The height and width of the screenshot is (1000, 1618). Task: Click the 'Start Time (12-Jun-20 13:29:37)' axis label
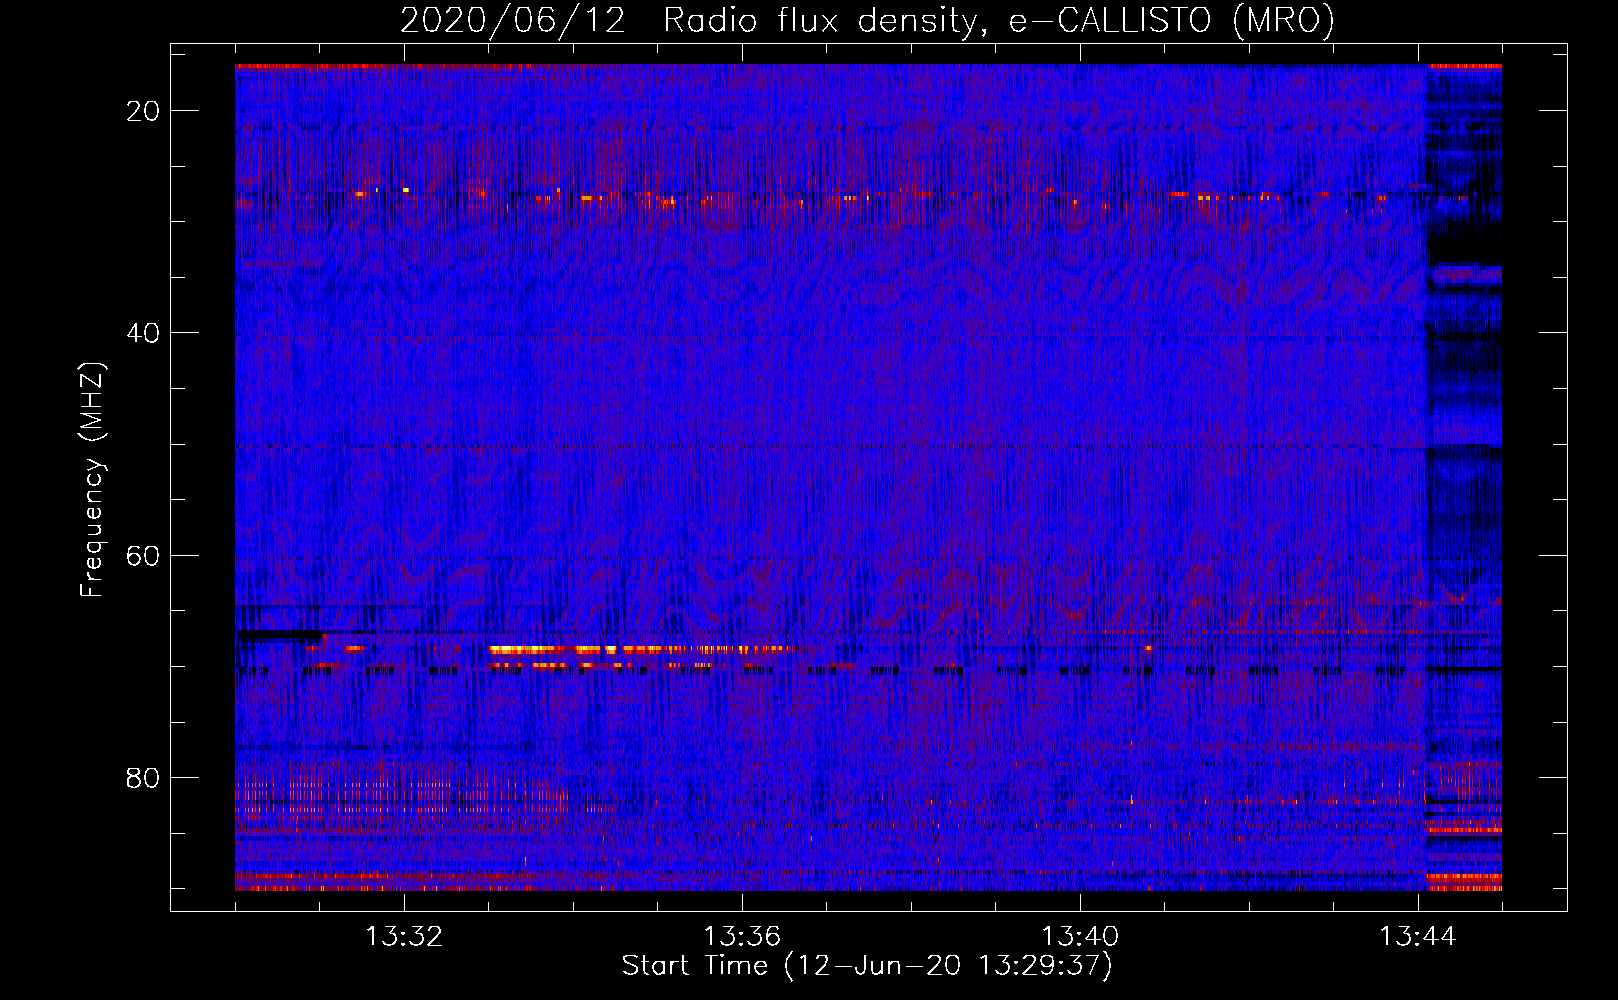coord(867,966)
